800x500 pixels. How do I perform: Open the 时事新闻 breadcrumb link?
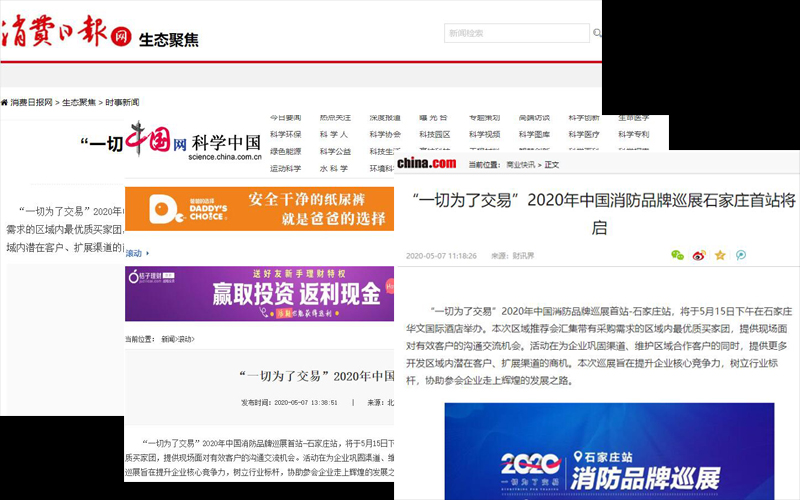[x=122, y=102]
